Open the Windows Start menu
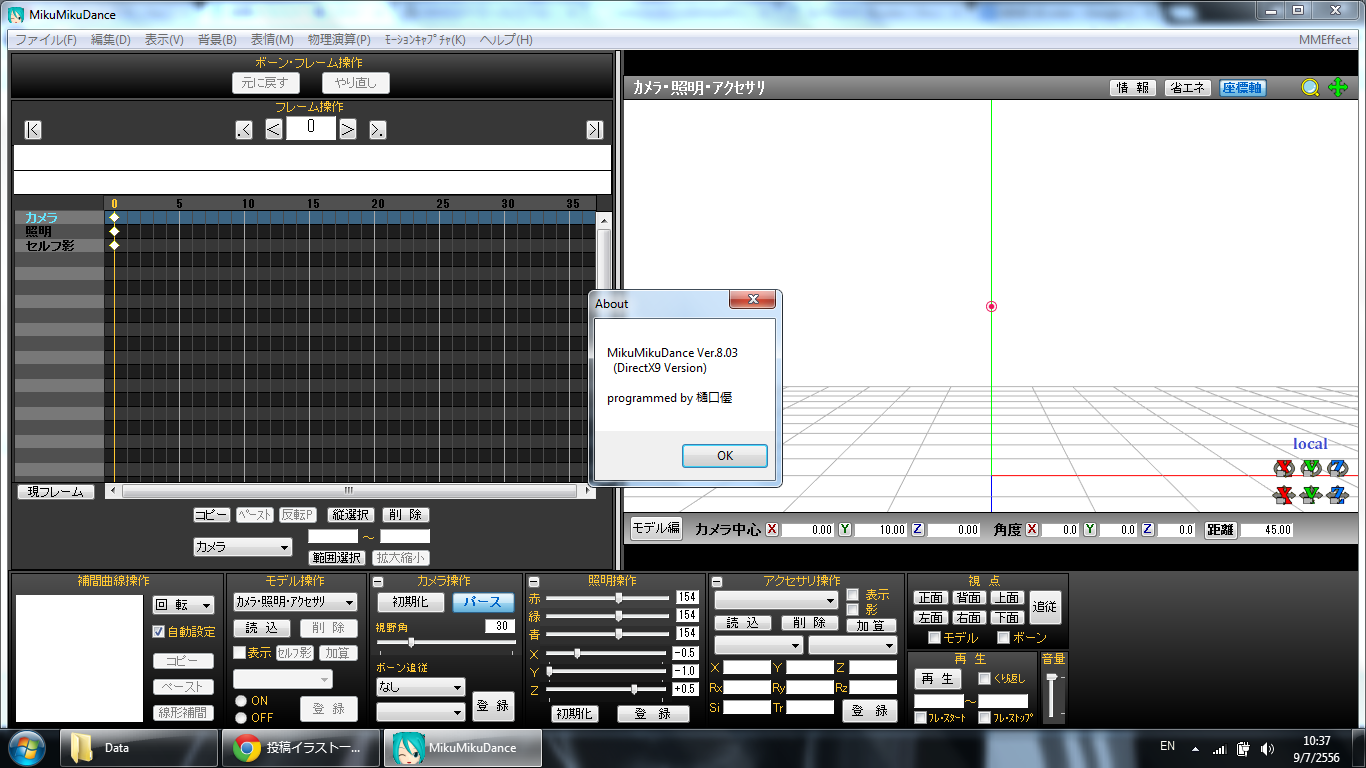Viewport: 1366px width, 768px height. pos(27,748)
